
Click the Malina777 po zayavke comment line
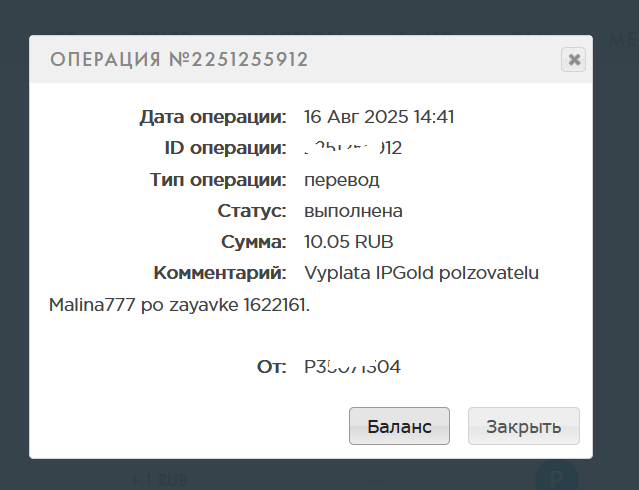coord(180,305)
